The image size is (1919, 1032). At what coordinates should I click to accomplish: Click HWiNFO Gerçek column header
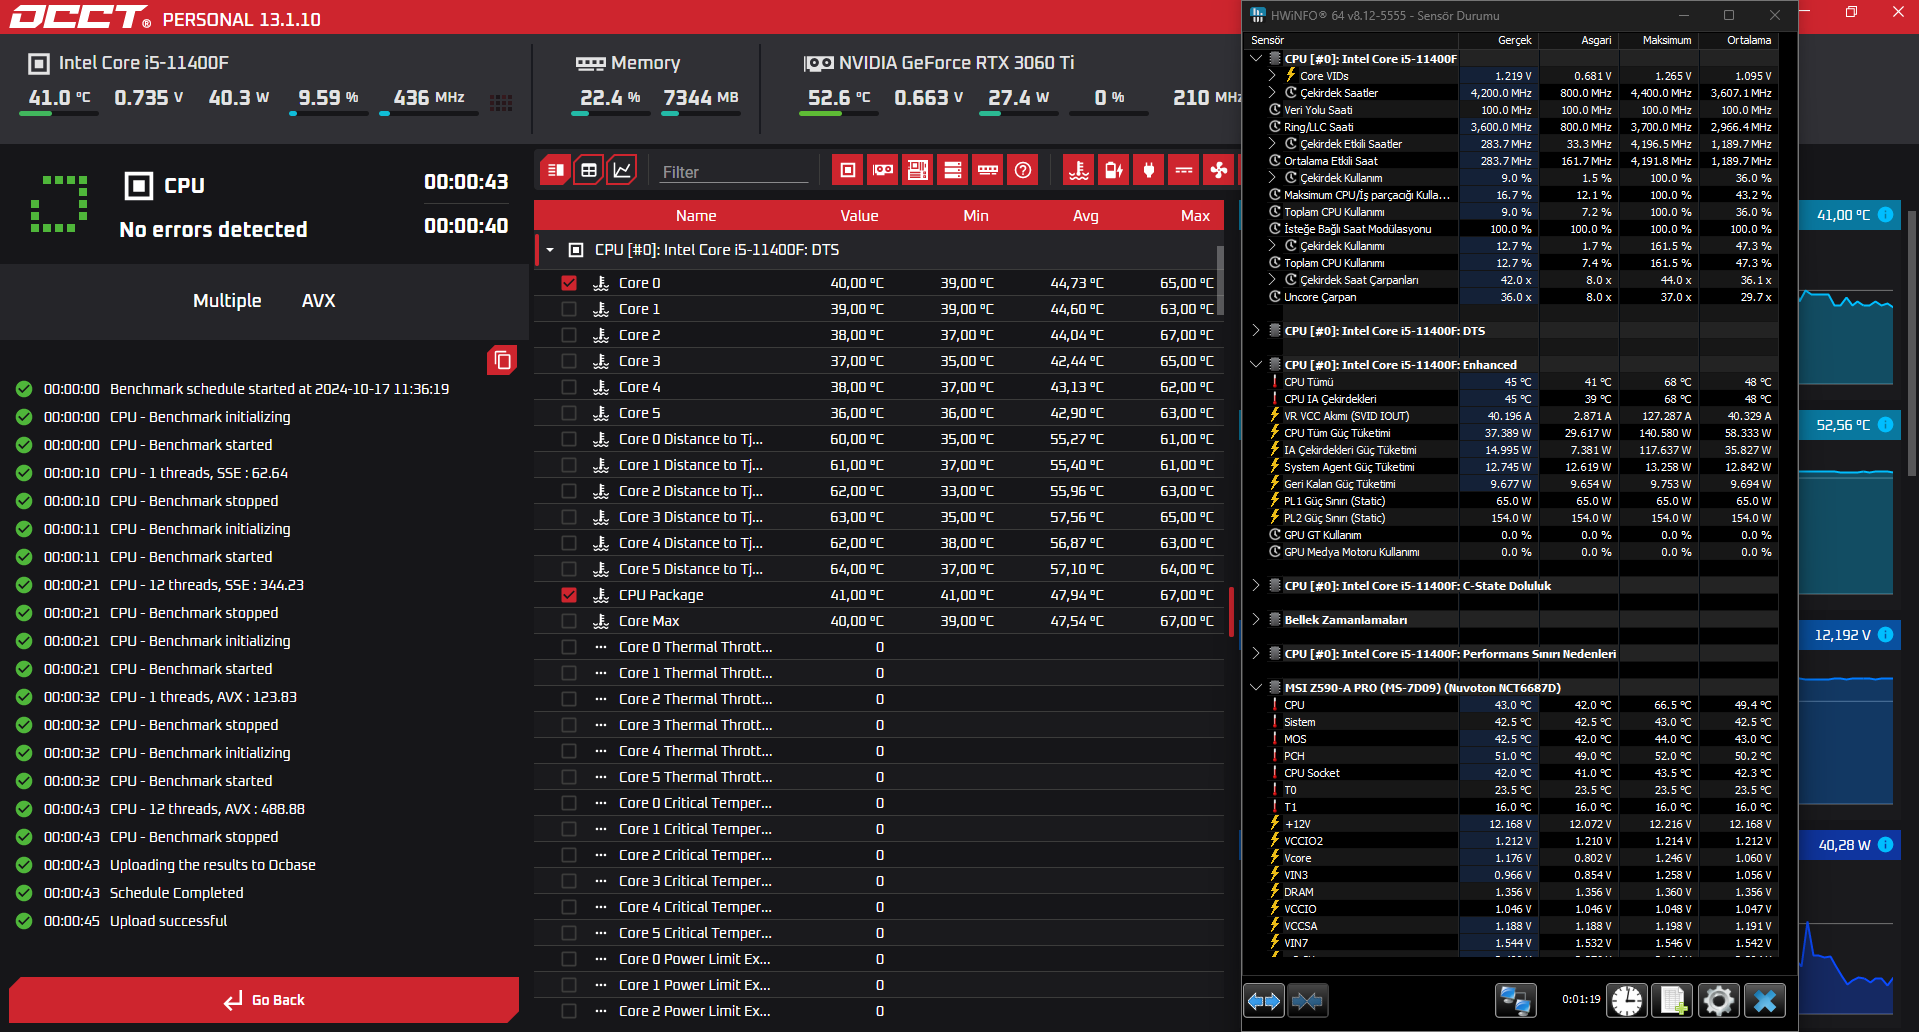click(1499, 40)
